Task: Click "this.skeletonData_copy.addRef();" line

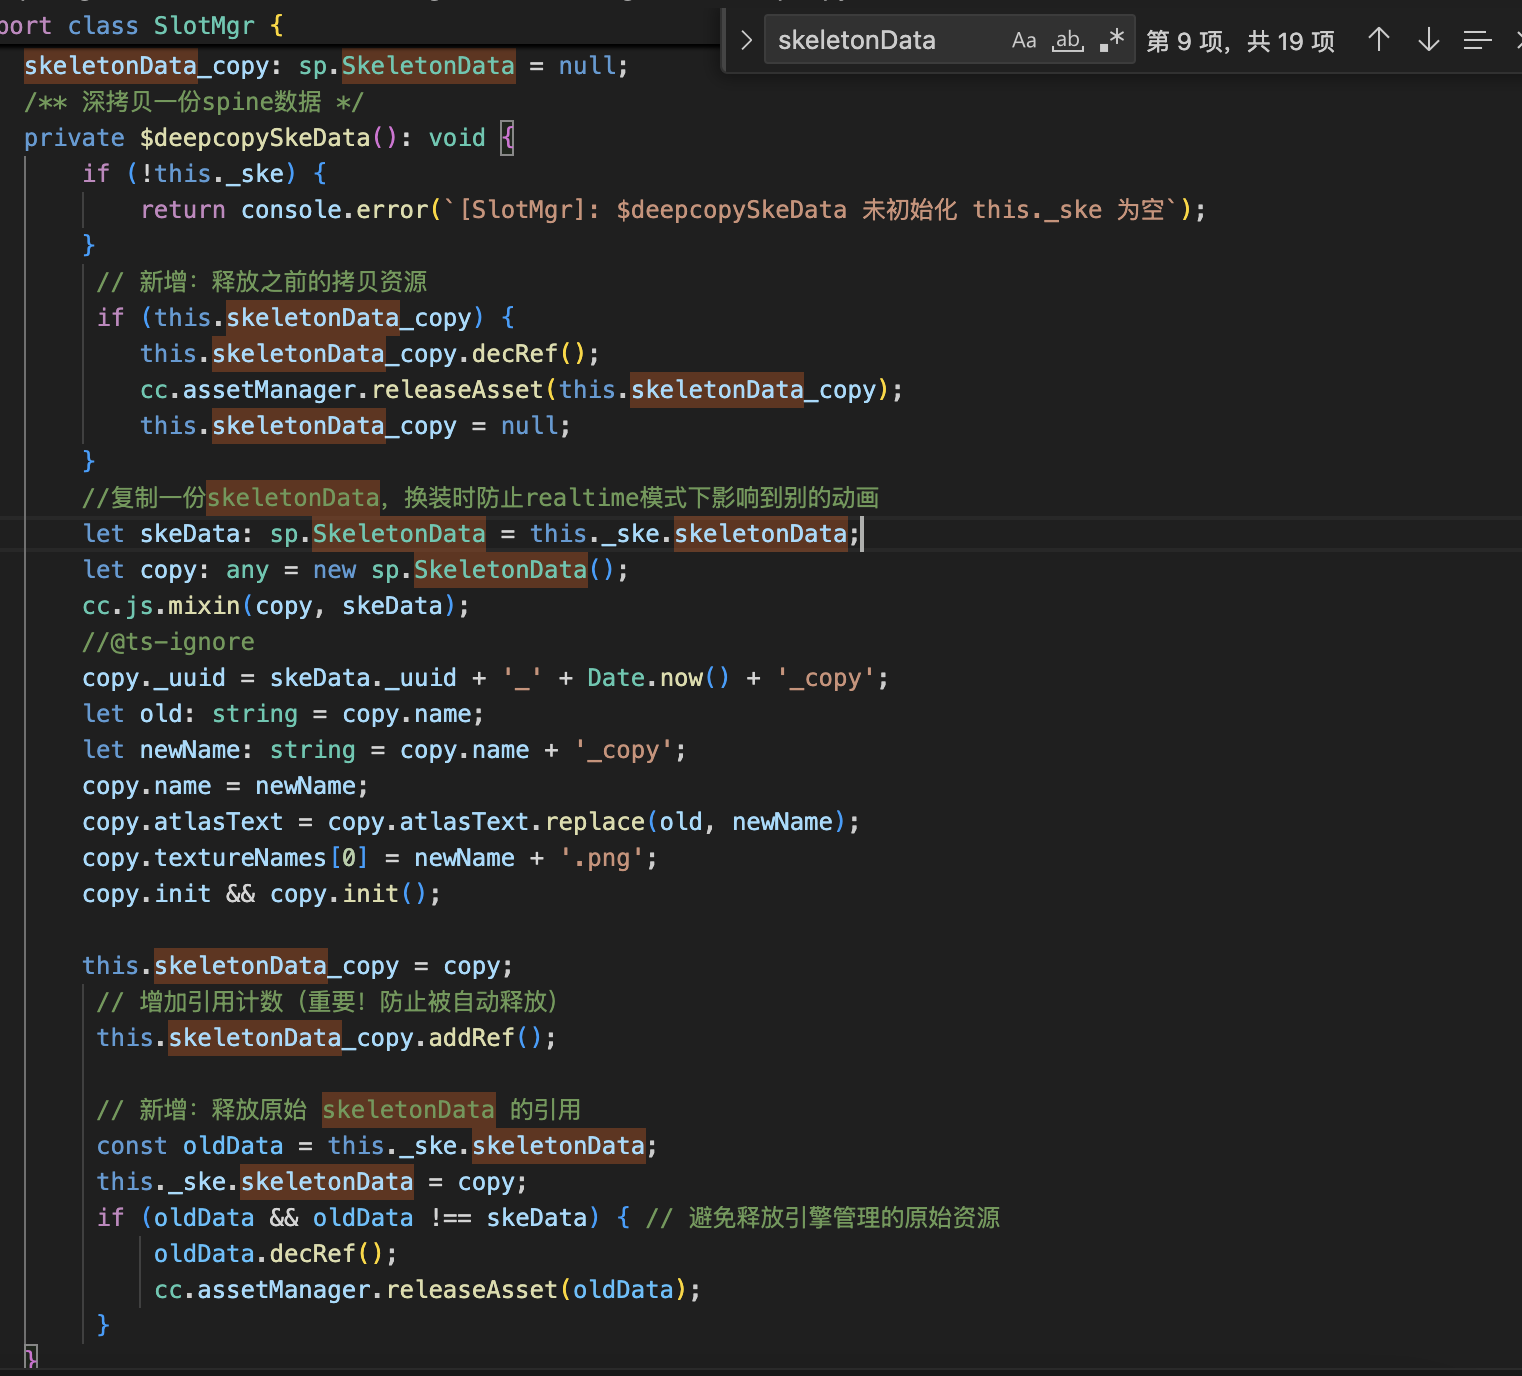Action: coord(327,1038)
